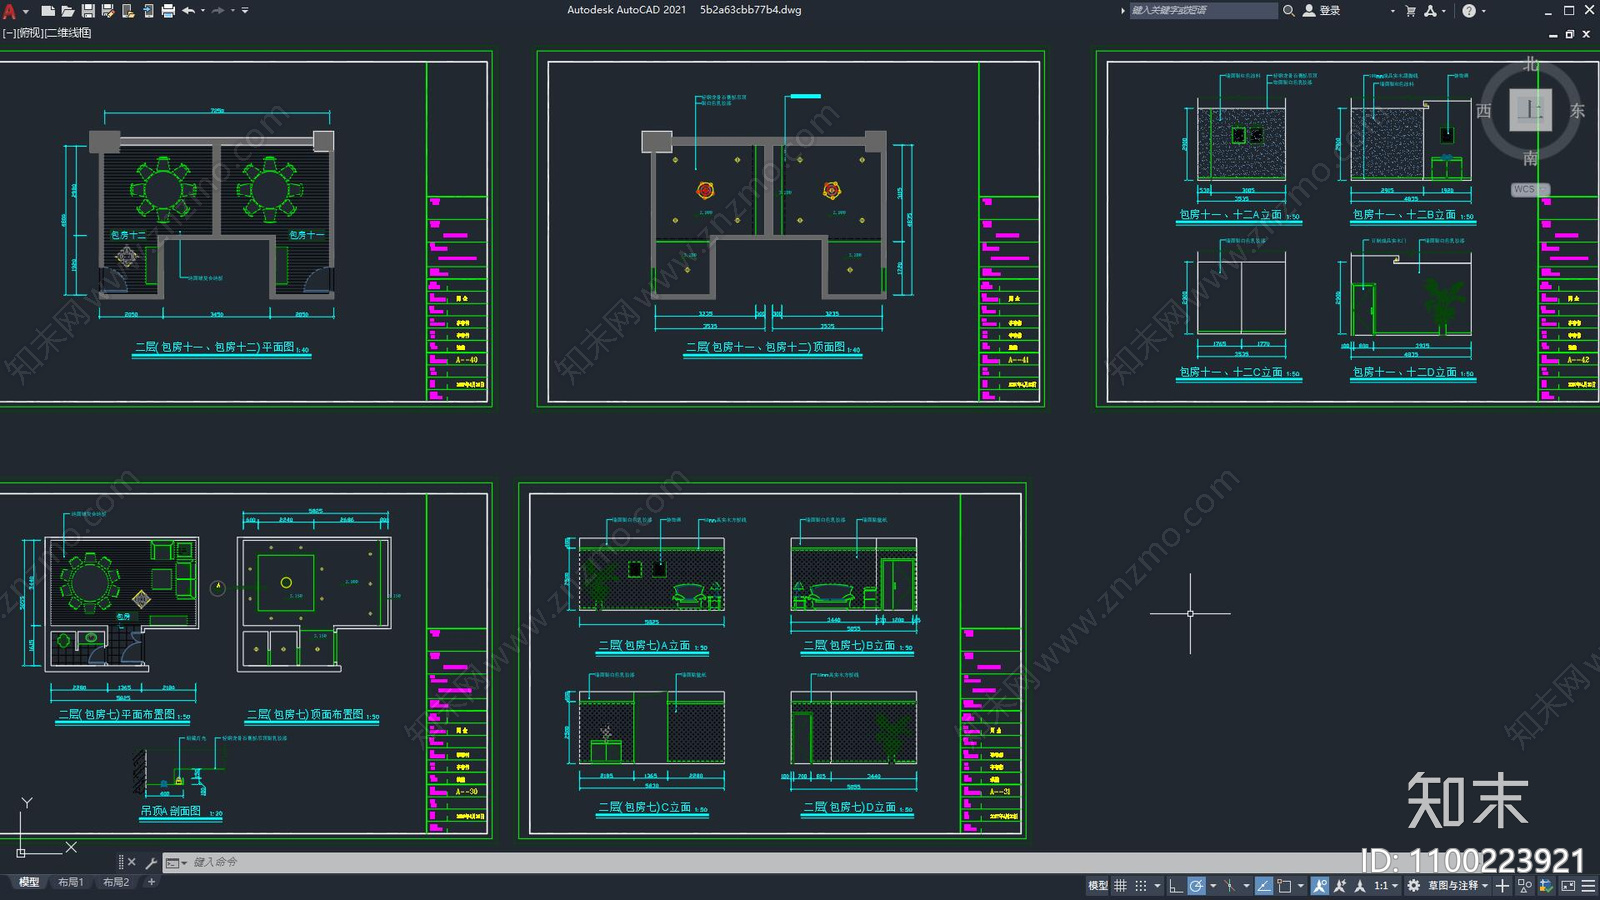Open status bar customization menu icon
1600x900 pixels.
click(x=1588, y=886)
